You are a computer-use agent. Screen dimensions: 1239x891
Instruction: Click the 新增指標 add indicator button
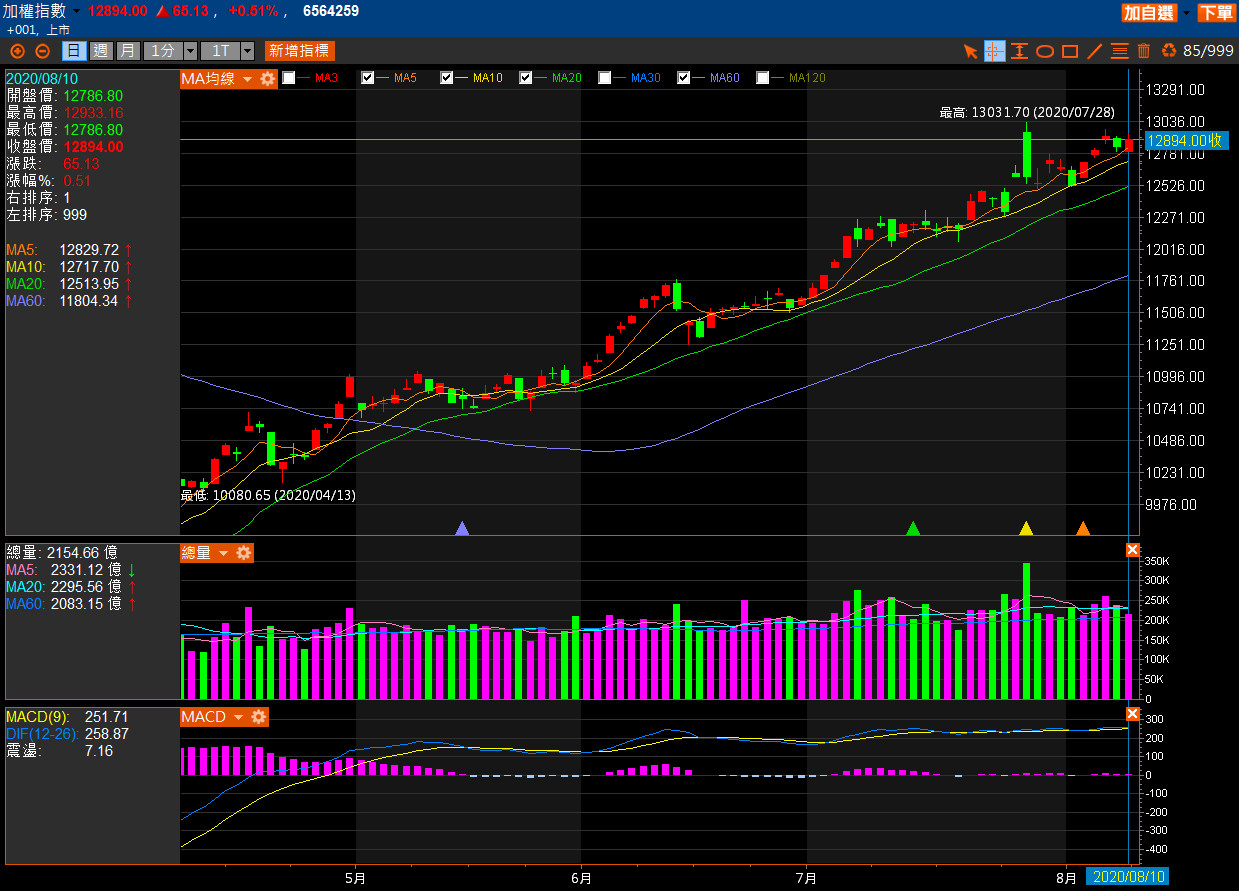[300, 51]
